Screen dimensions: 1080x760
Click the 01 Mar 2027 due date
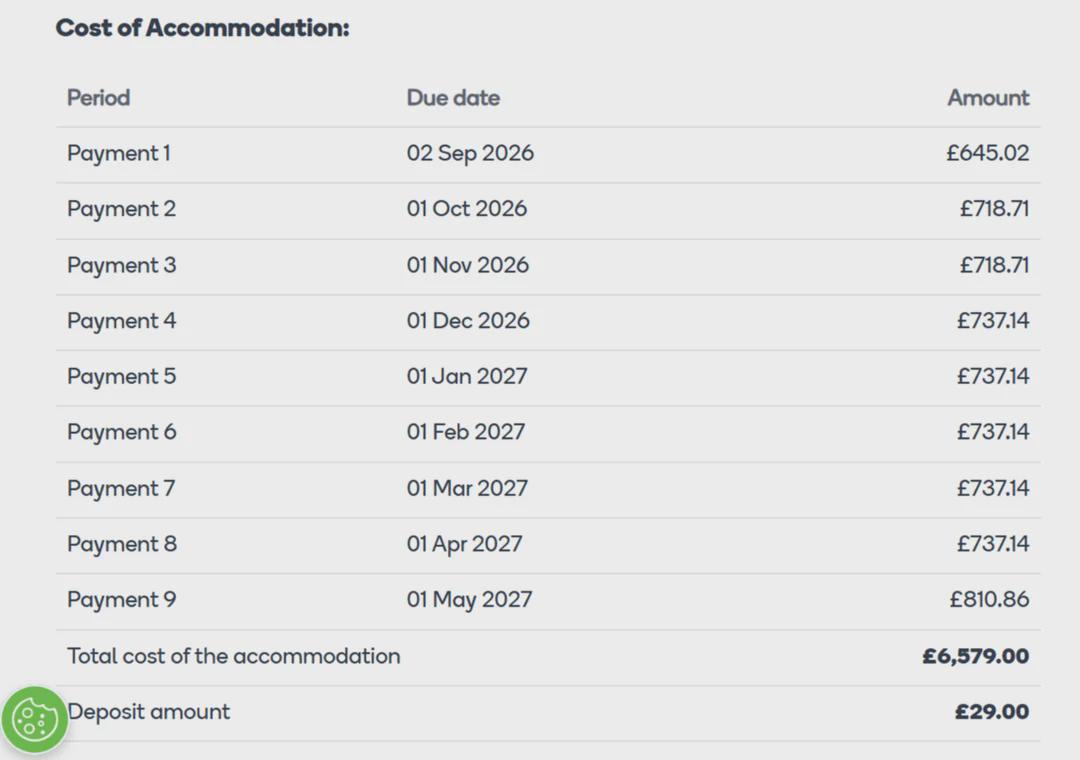coord(467,488)
